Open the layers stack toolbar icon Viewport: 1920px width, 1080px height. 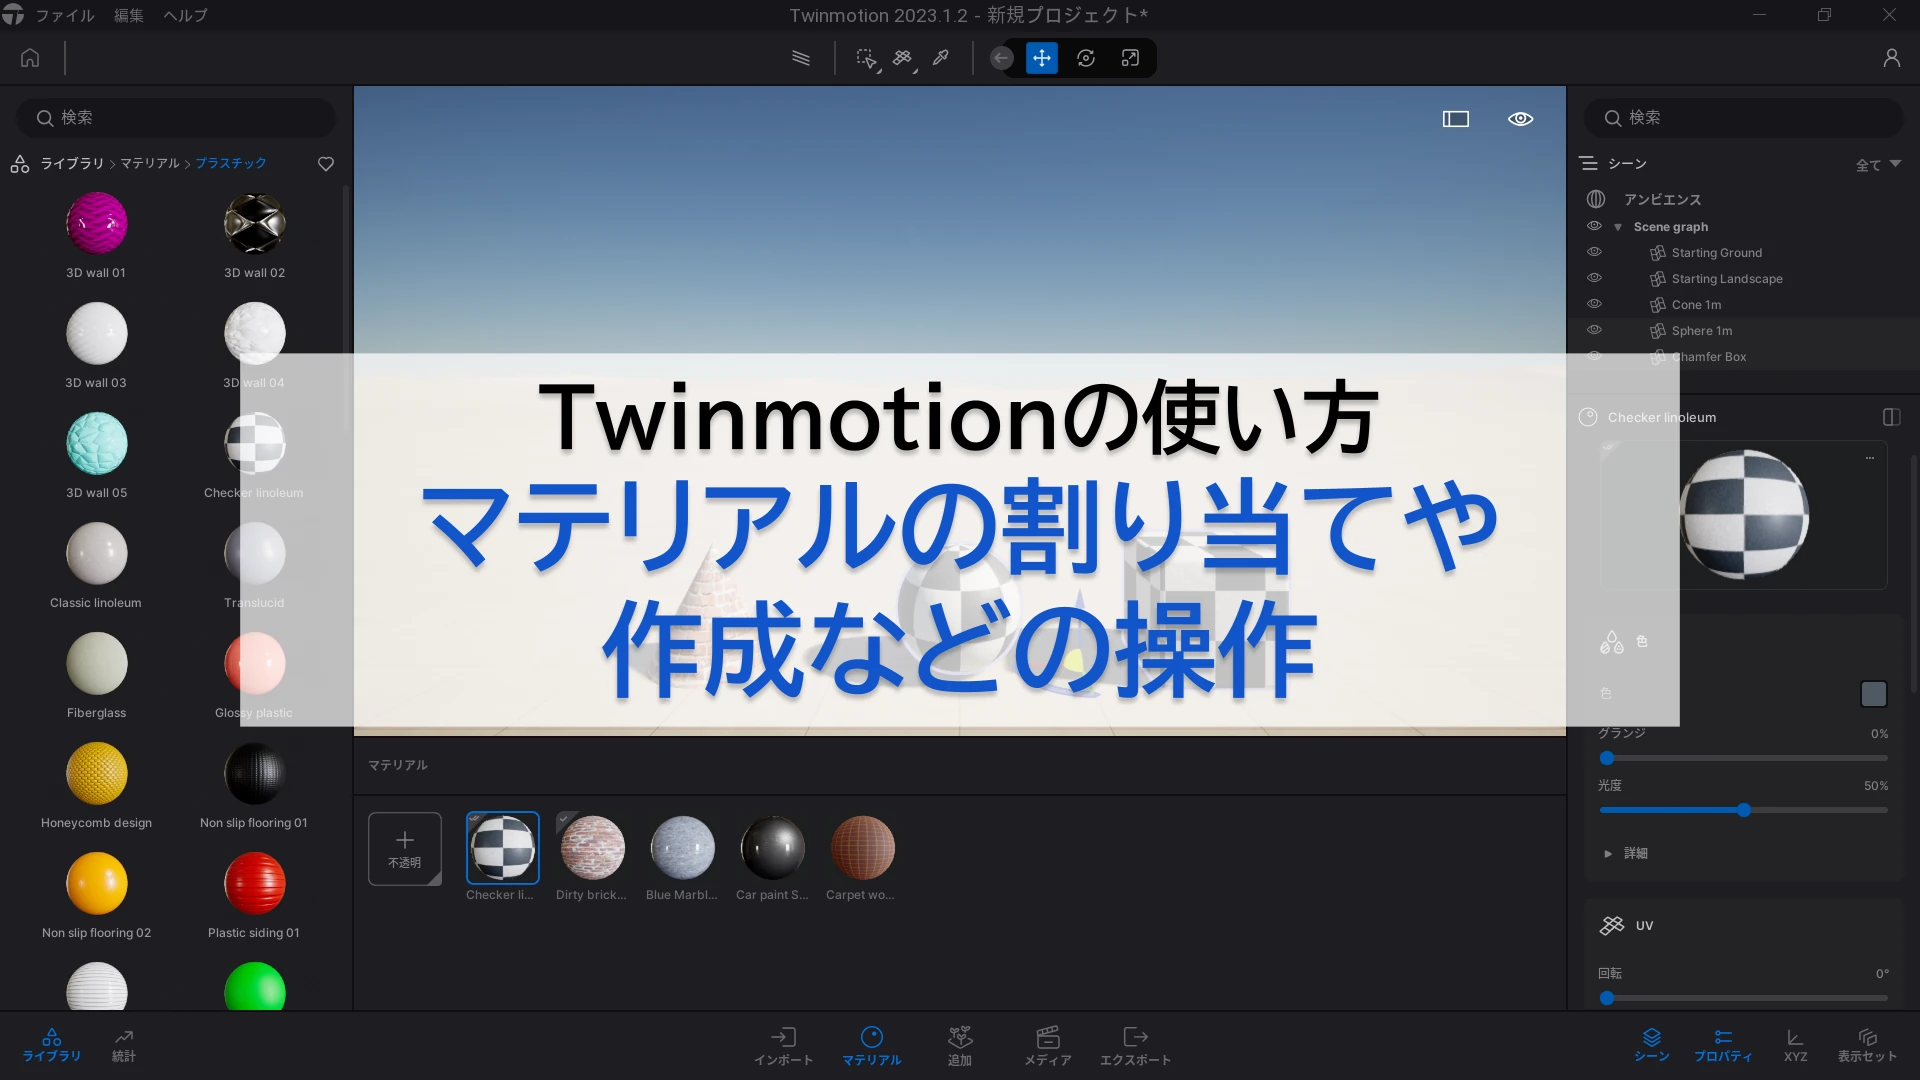[x=801, y=58]
